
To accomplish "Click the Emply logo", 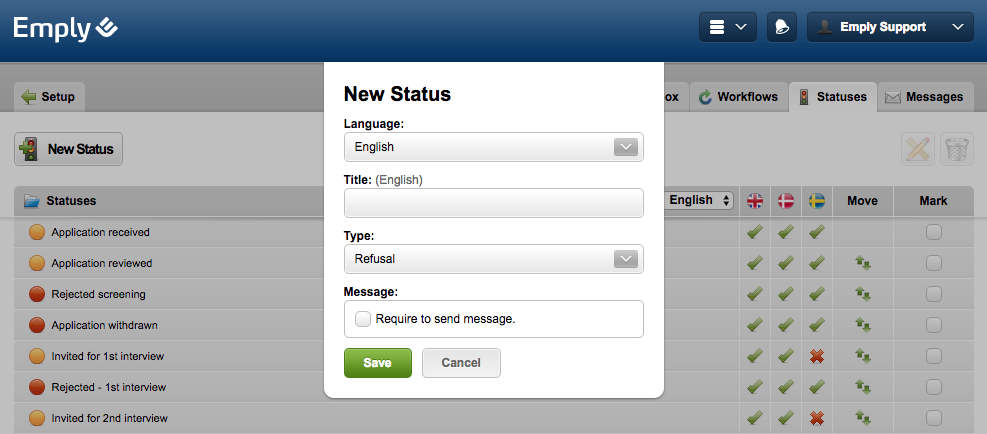I will (65, 28).
